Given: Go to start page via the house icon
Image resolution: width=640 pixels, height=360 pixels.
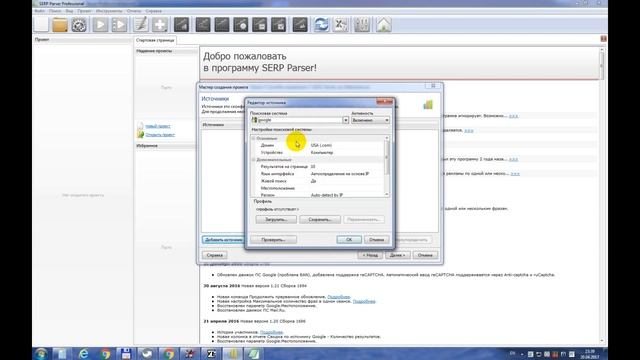Looking at the screenshot, I should point(383,25).
